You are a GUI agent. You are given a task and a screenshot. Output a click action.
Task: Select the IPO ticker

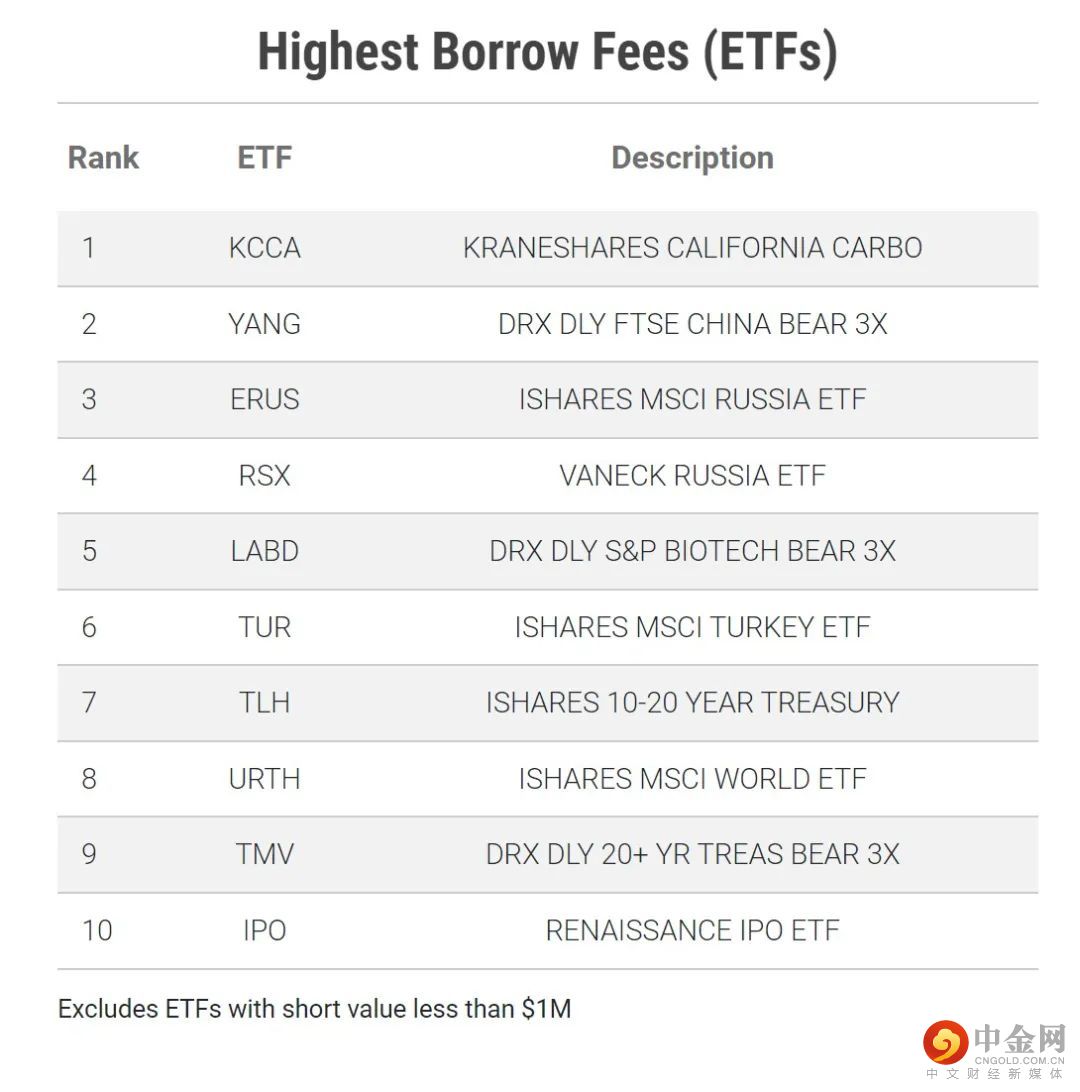coord(264,930)
